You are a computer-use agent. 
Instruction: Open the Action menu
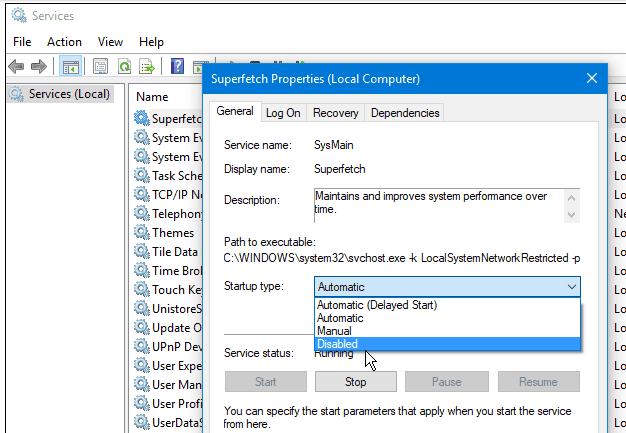[64, 42]
